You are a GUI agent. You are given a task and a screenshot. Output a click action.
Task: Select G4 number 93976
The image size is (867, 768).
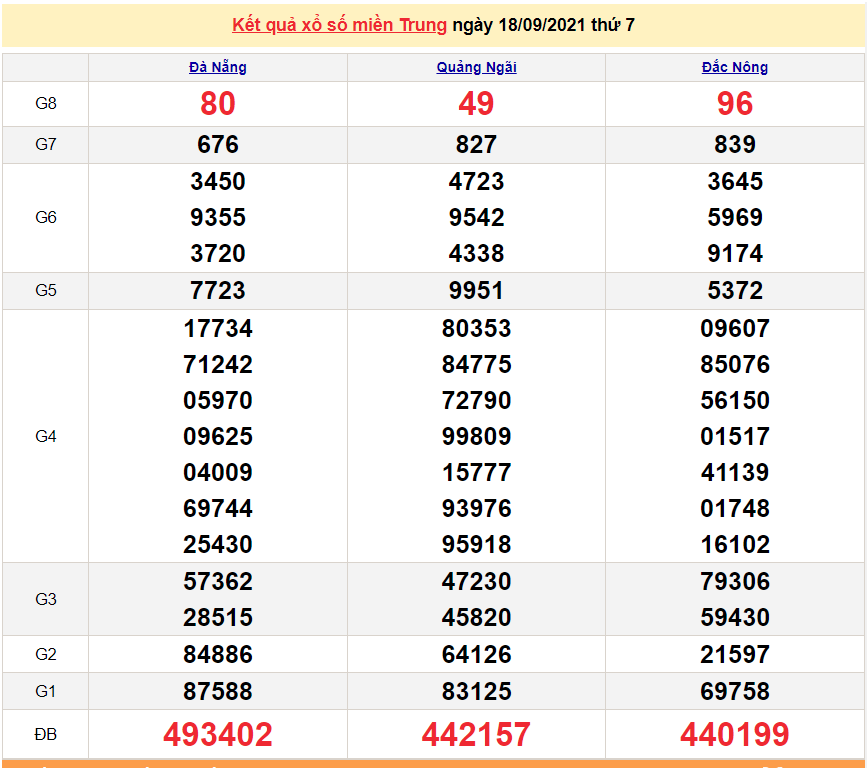476,508
